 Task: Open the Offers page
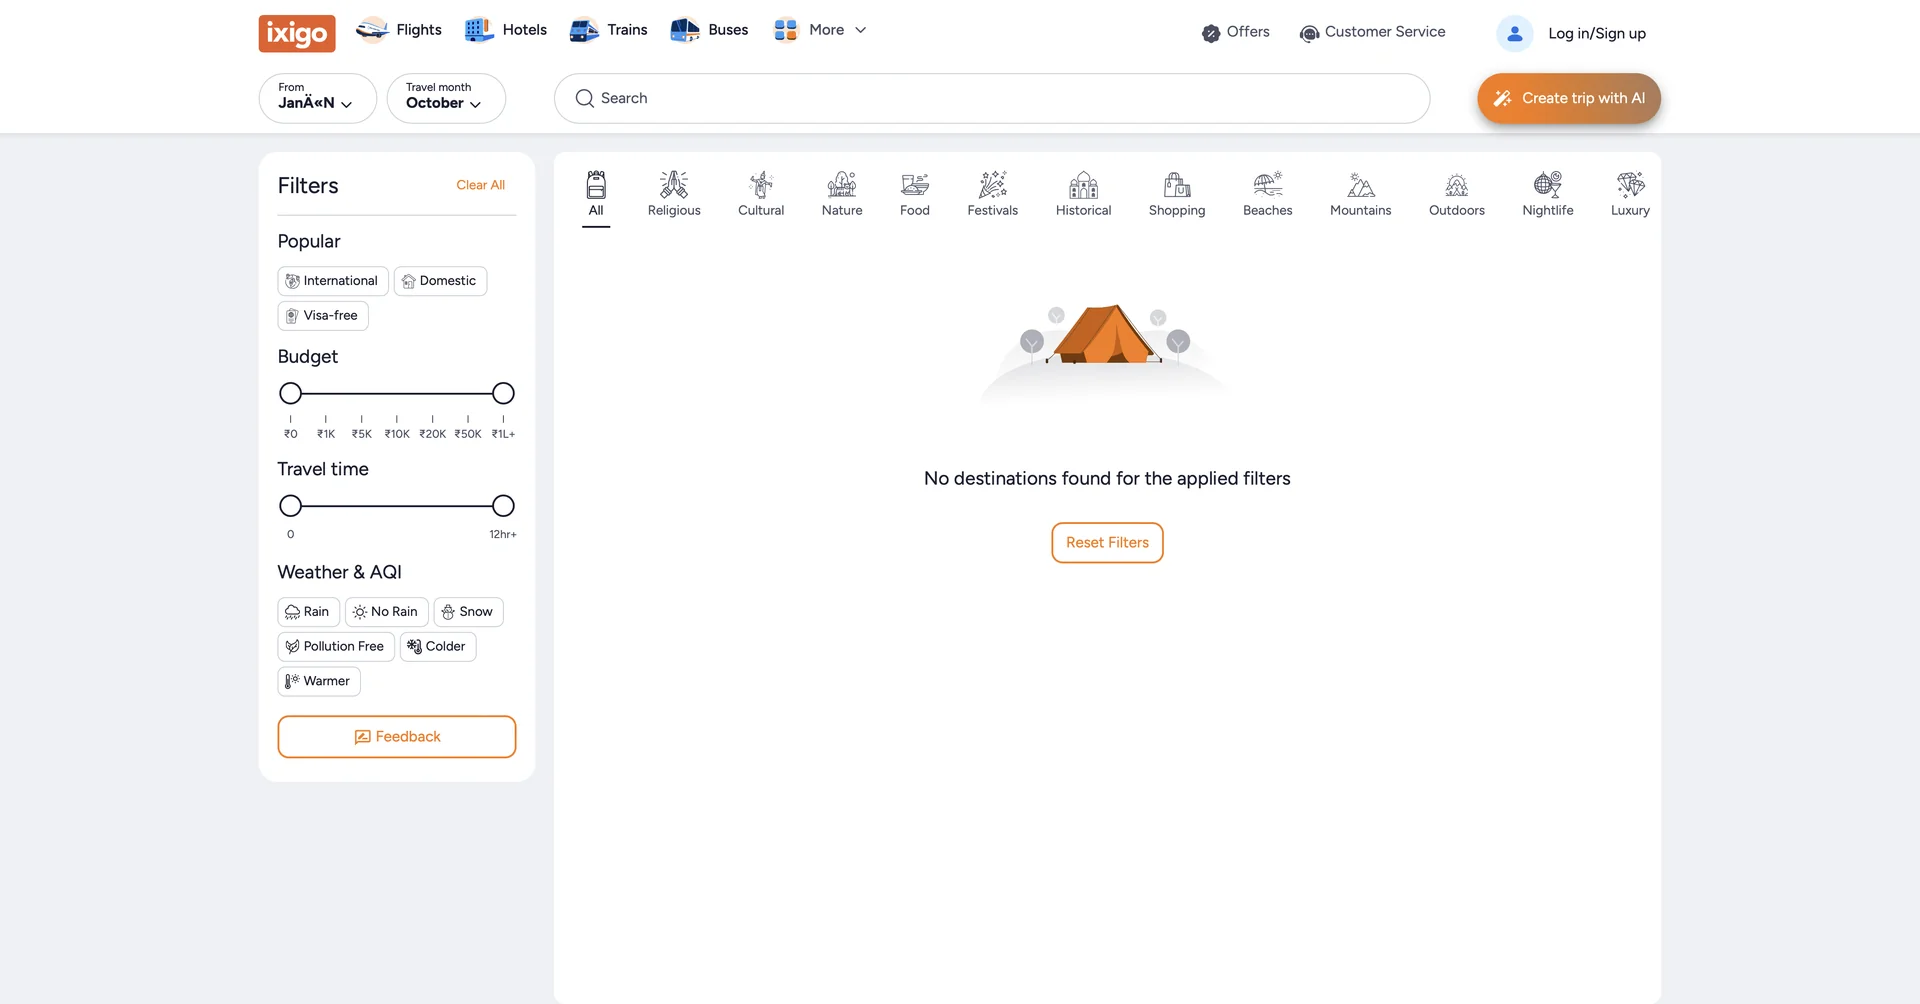pyautogui.click(x=1236, y=32)
